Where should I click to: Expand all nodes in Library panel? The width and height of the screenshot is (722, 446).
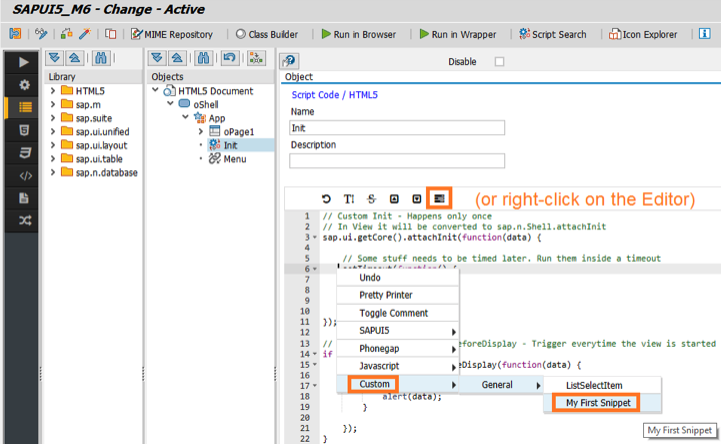pos(54,58)
